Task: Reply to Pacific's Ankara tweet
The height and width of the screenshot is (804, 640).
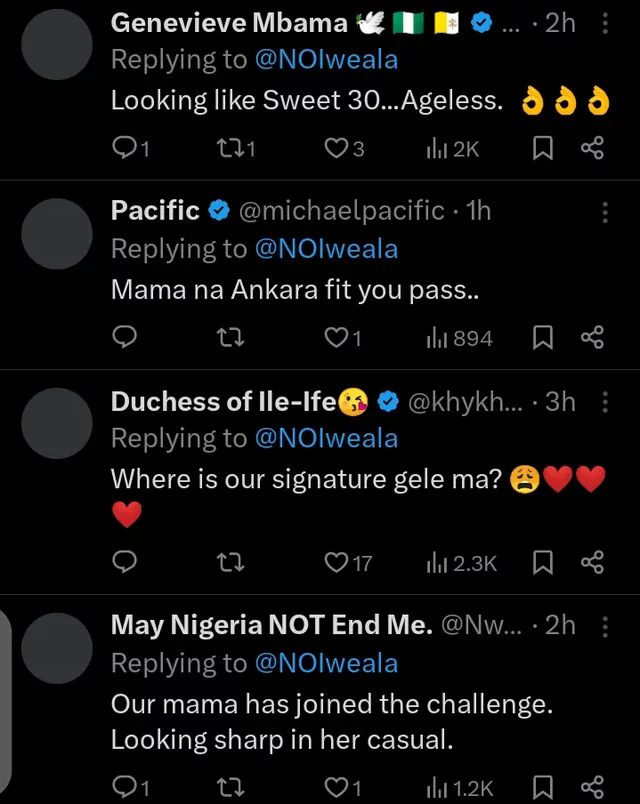Action: [x=123, y=338]
